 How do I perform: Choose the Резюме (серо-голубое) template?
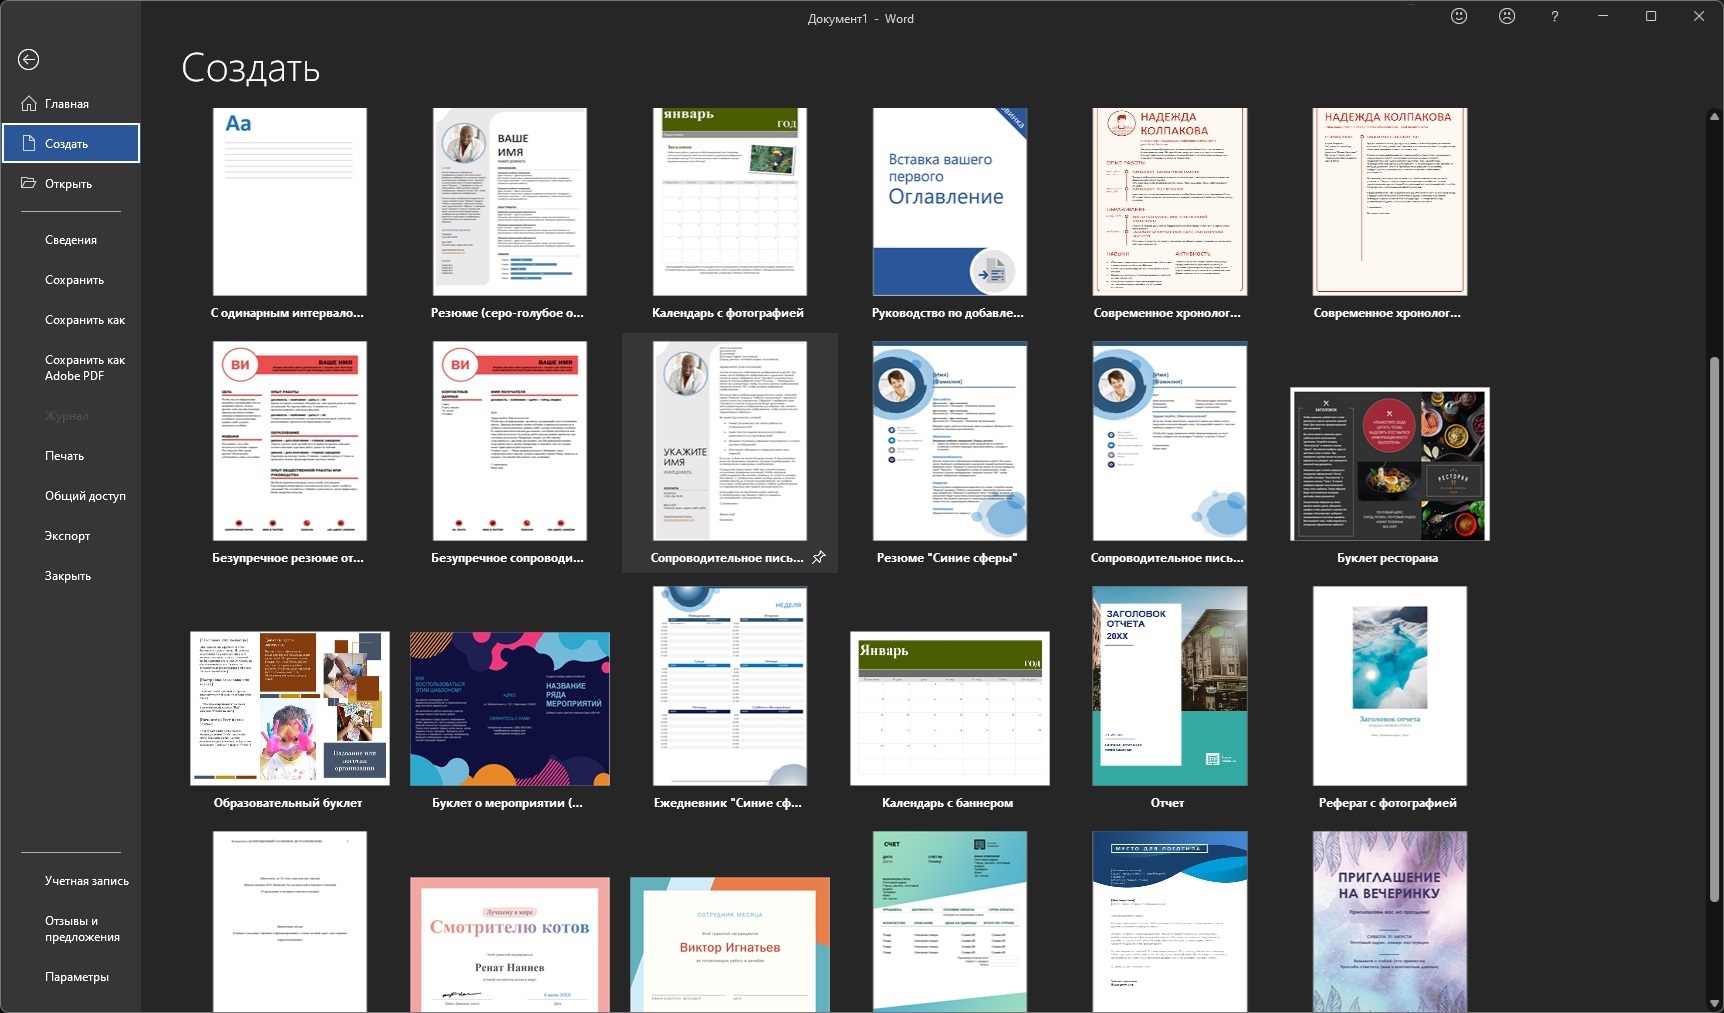click(509, 202)
